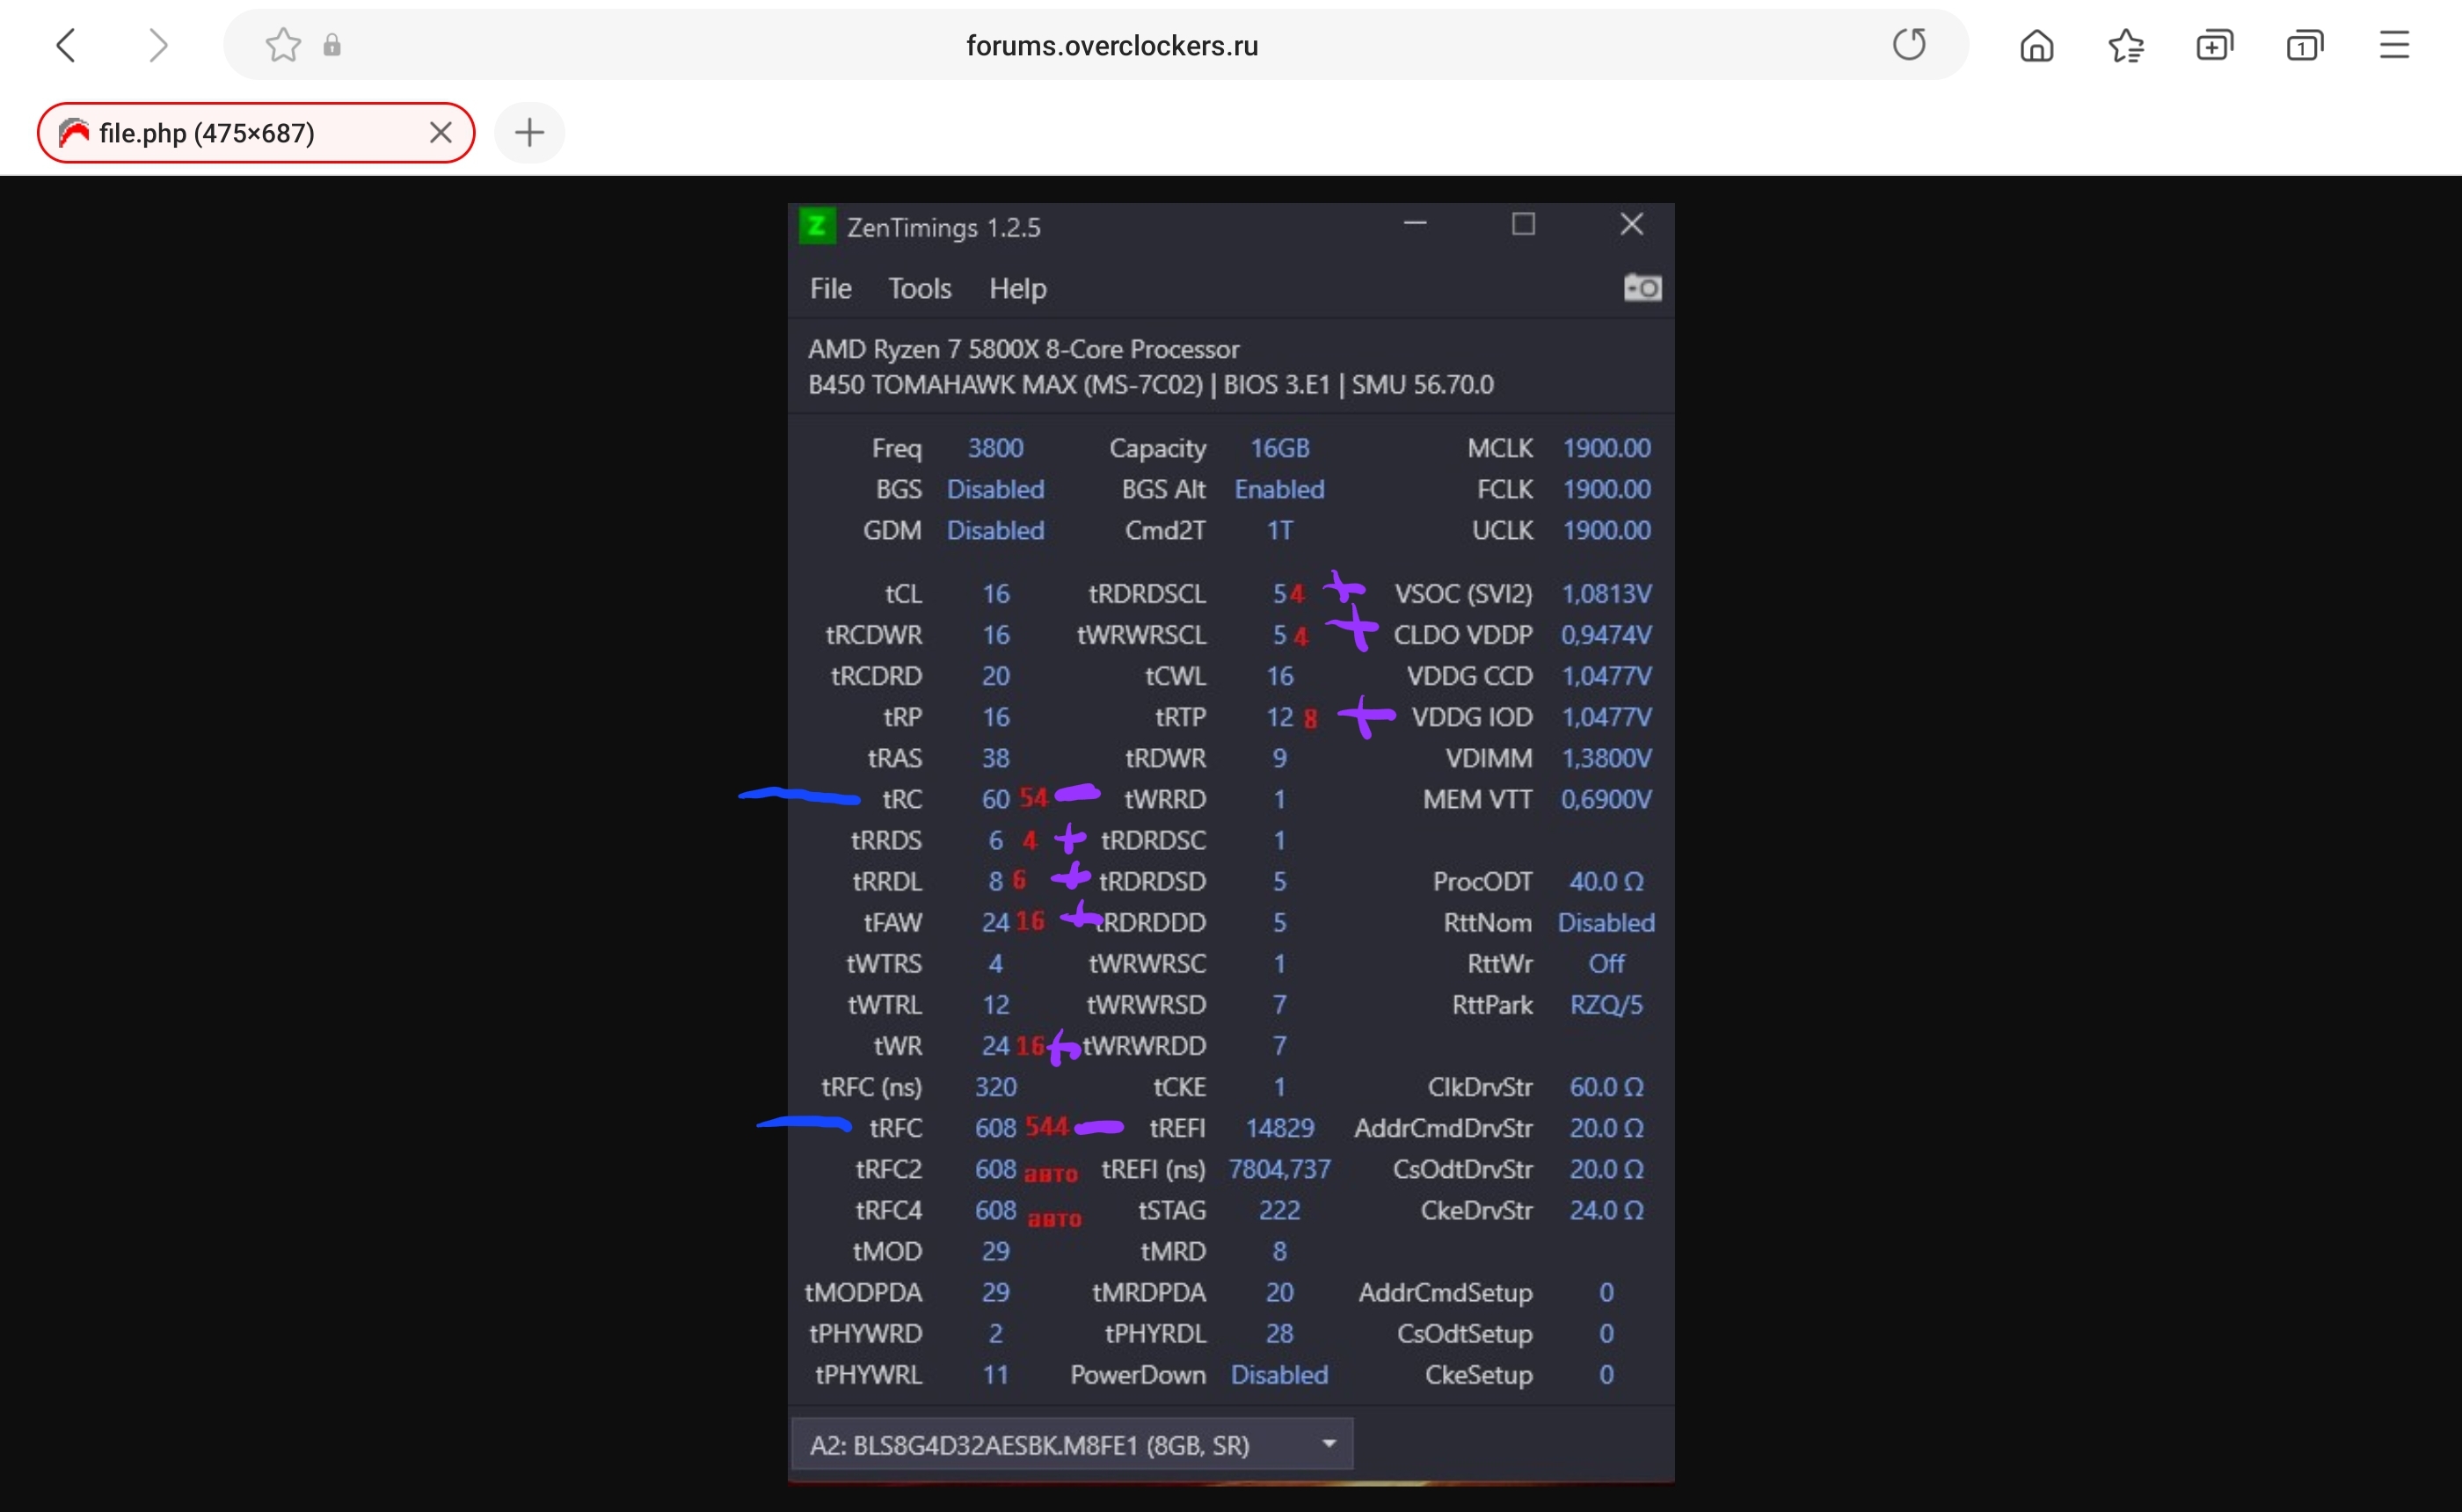Image resolution: width=2462 pixels, height=1512 pixels.
Task: Click the padlock site security icon
Action: coord(332,45)
